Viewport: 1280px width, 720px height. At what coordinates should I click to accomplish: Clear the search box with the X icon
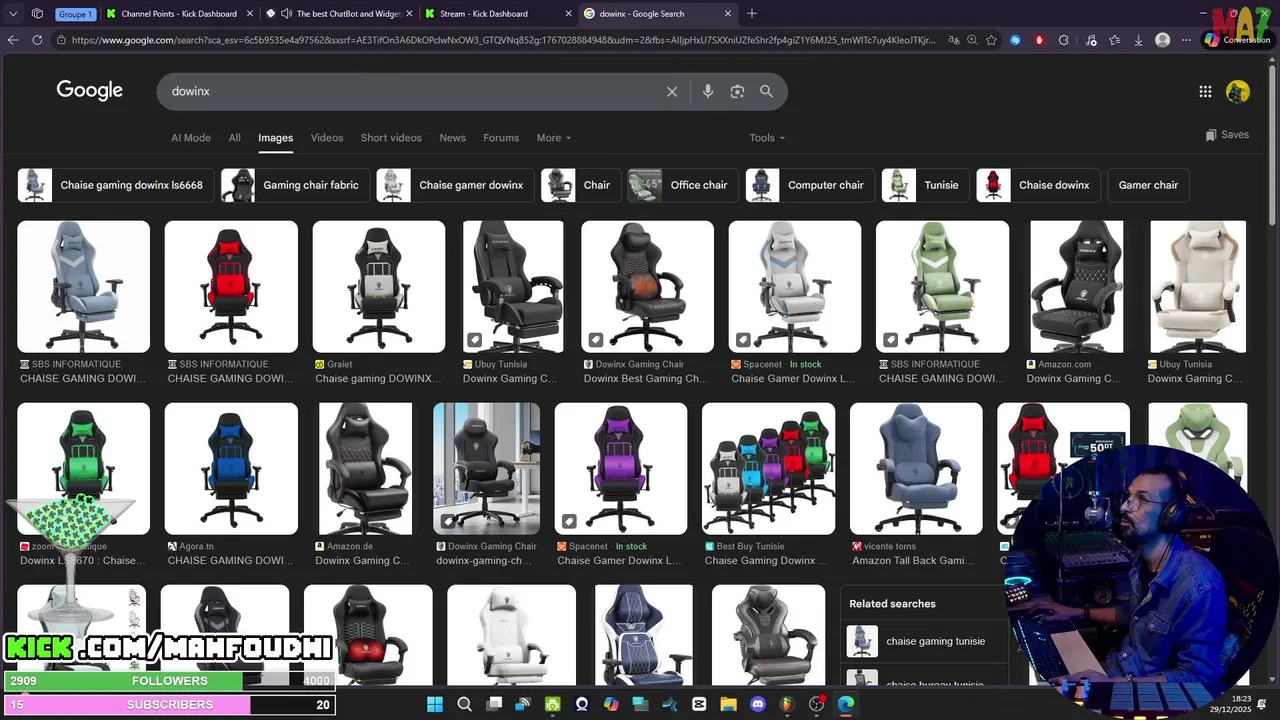(x=672, y=91)
